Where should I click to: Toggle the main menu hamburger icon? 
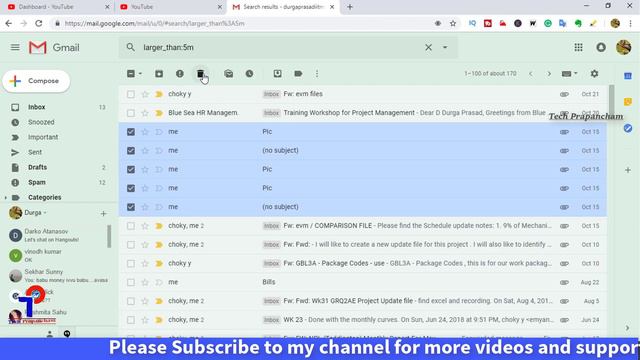(x=15, y=47)
